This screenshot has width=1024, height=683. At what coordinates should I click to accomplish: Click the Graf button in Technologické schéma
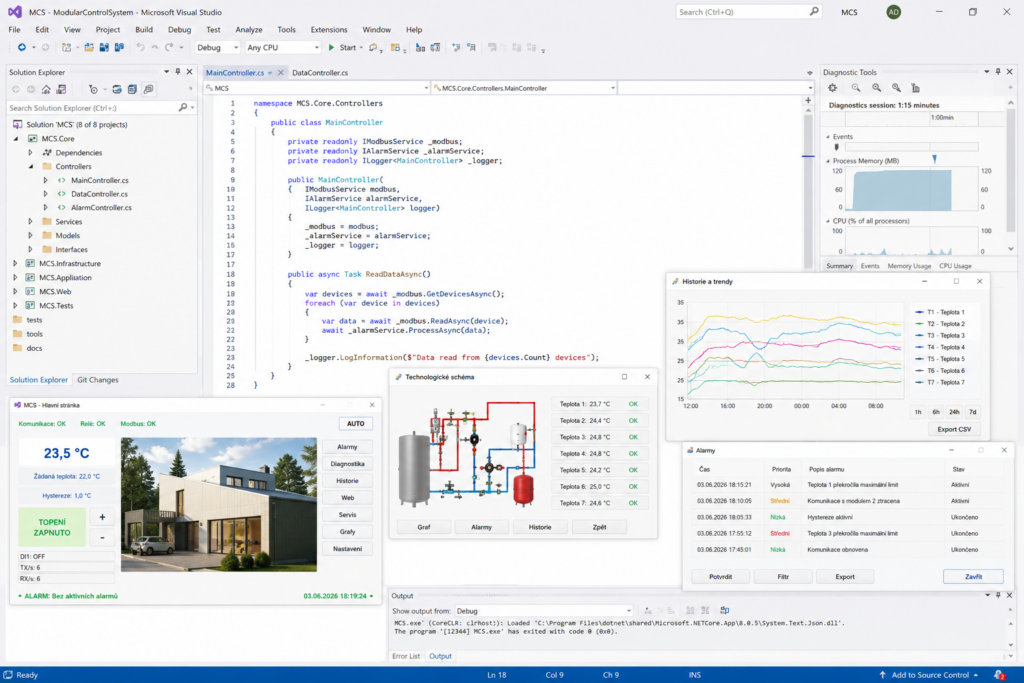[x=424, y=527]
